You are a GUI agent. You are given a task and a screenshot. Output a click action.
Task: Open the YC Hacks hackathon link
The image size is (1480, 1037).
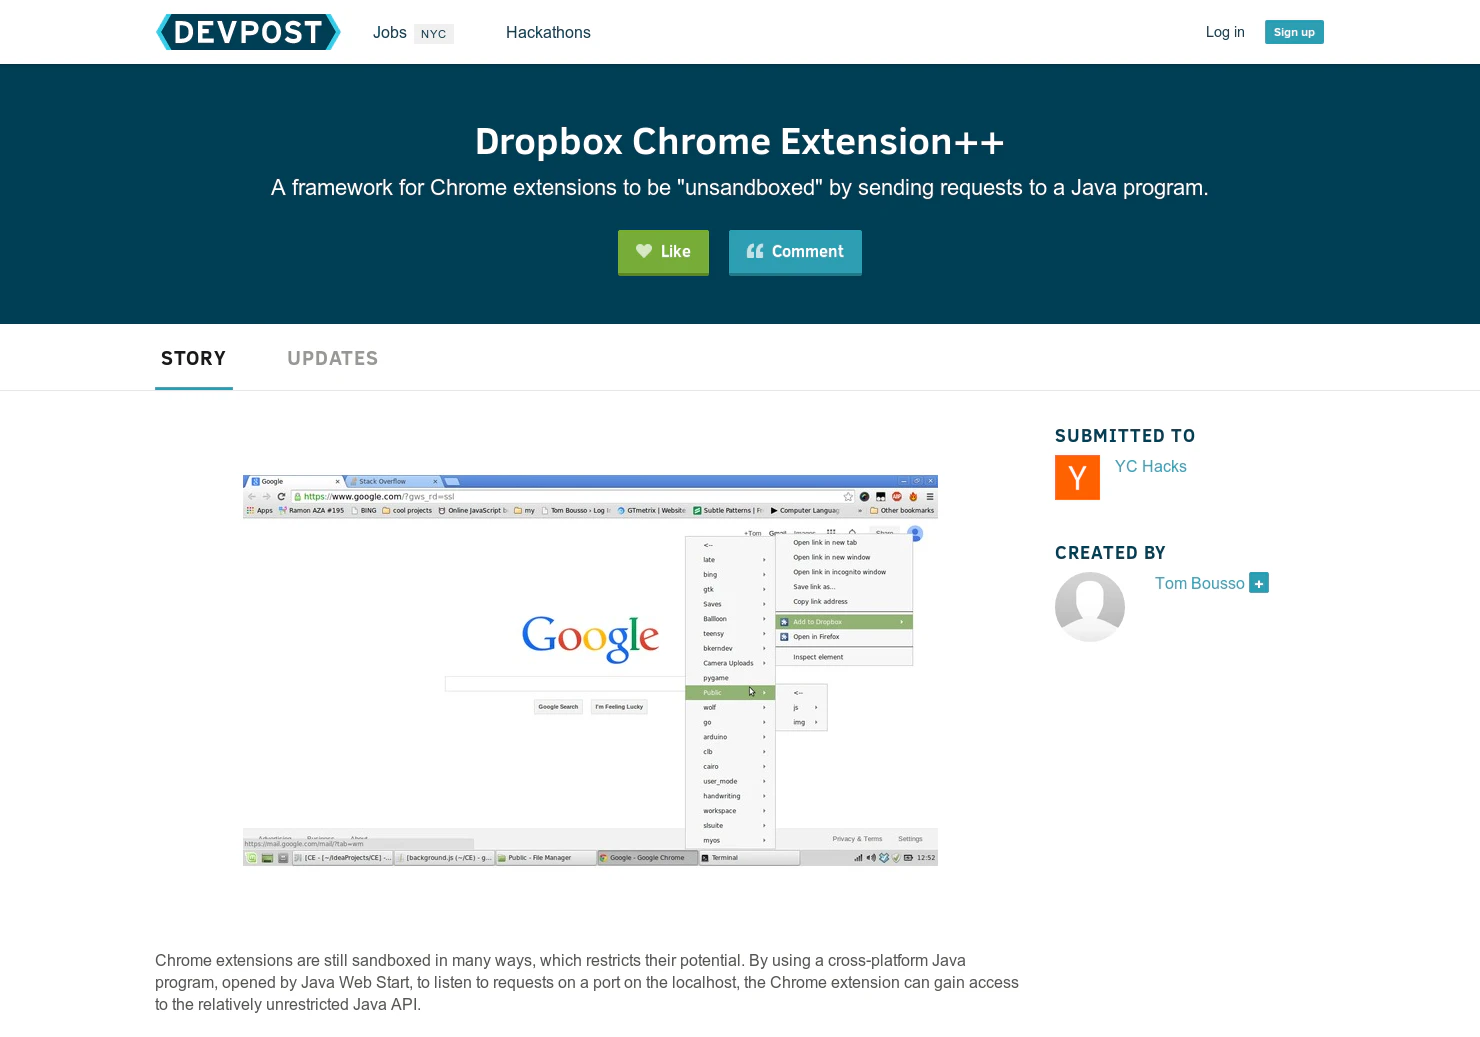(x=1150, y=467)
